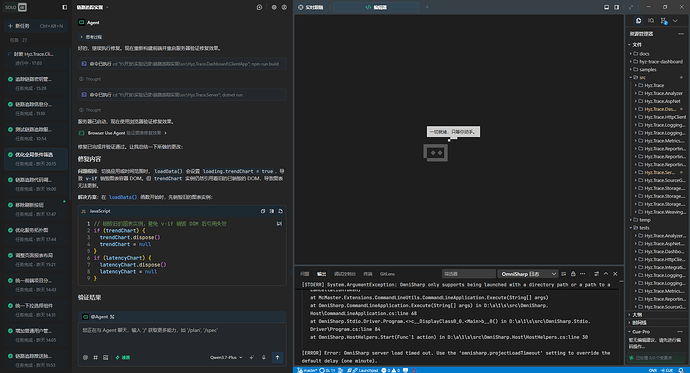The width and height of the screenshot is (690, 373).
Task: Open user profile icon in chat header
Action: click(x=284, y=7)
